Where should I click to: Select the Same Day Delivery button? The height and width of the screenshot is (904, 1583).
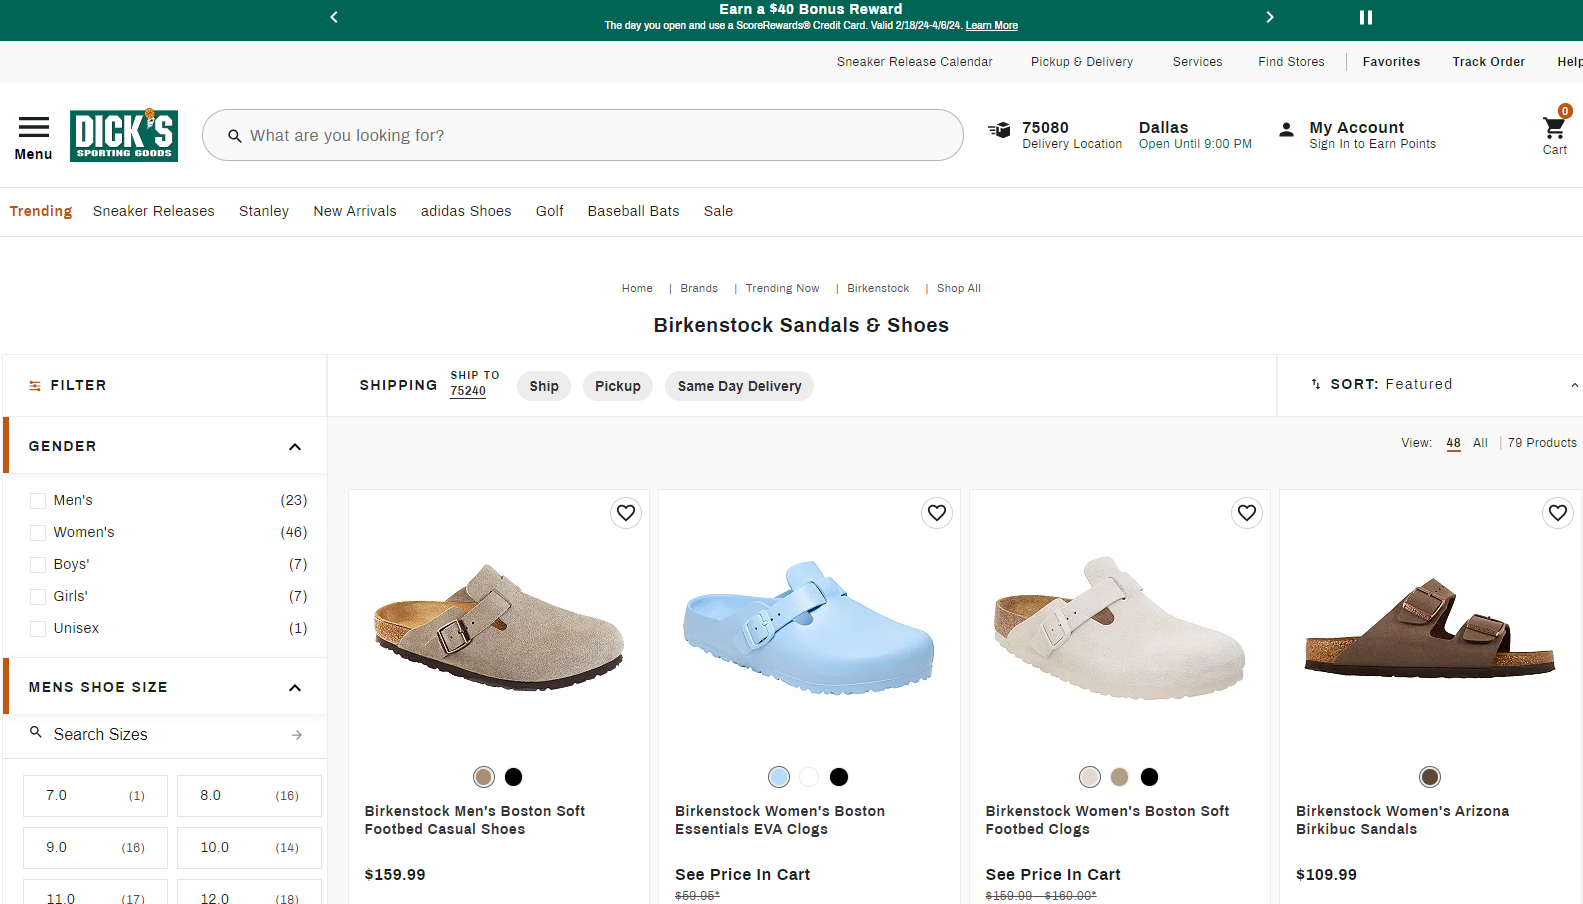[739, 386]
